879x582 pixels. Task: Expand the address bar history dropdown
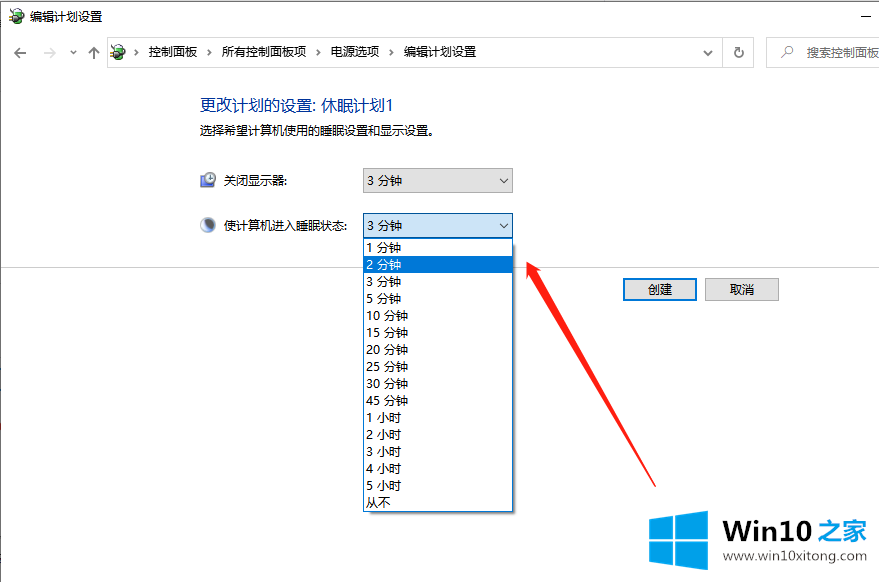pos(707,53)
